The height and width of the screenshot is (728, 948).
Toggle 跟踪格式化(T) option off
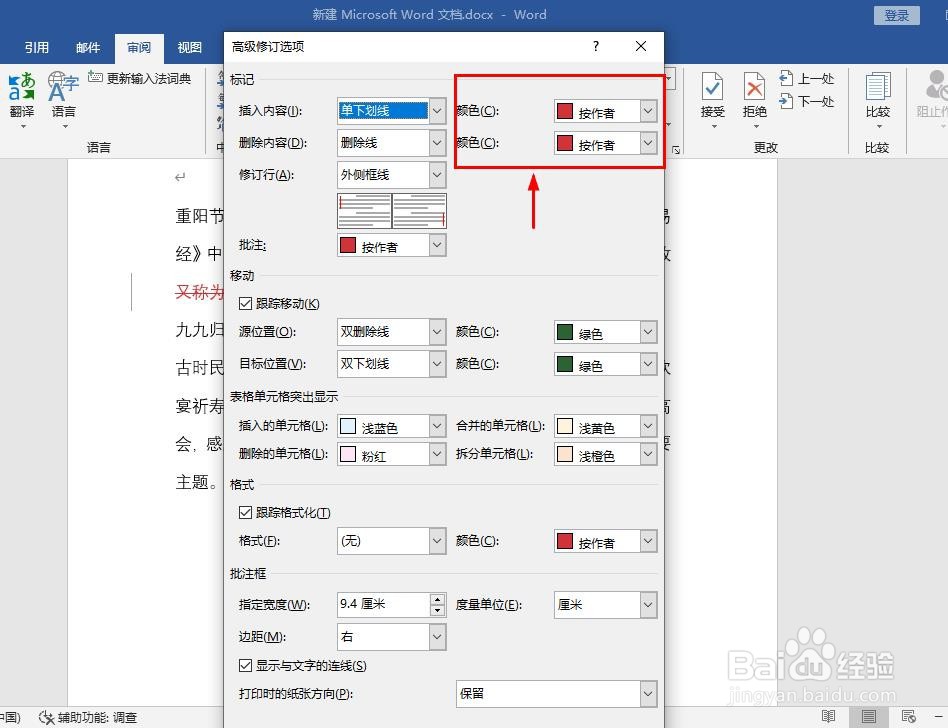coord(245,512)
